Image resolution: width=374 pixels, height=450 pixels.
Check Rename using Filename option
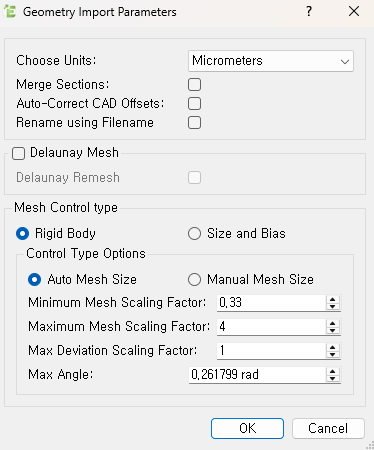click(x=194, y=123)
